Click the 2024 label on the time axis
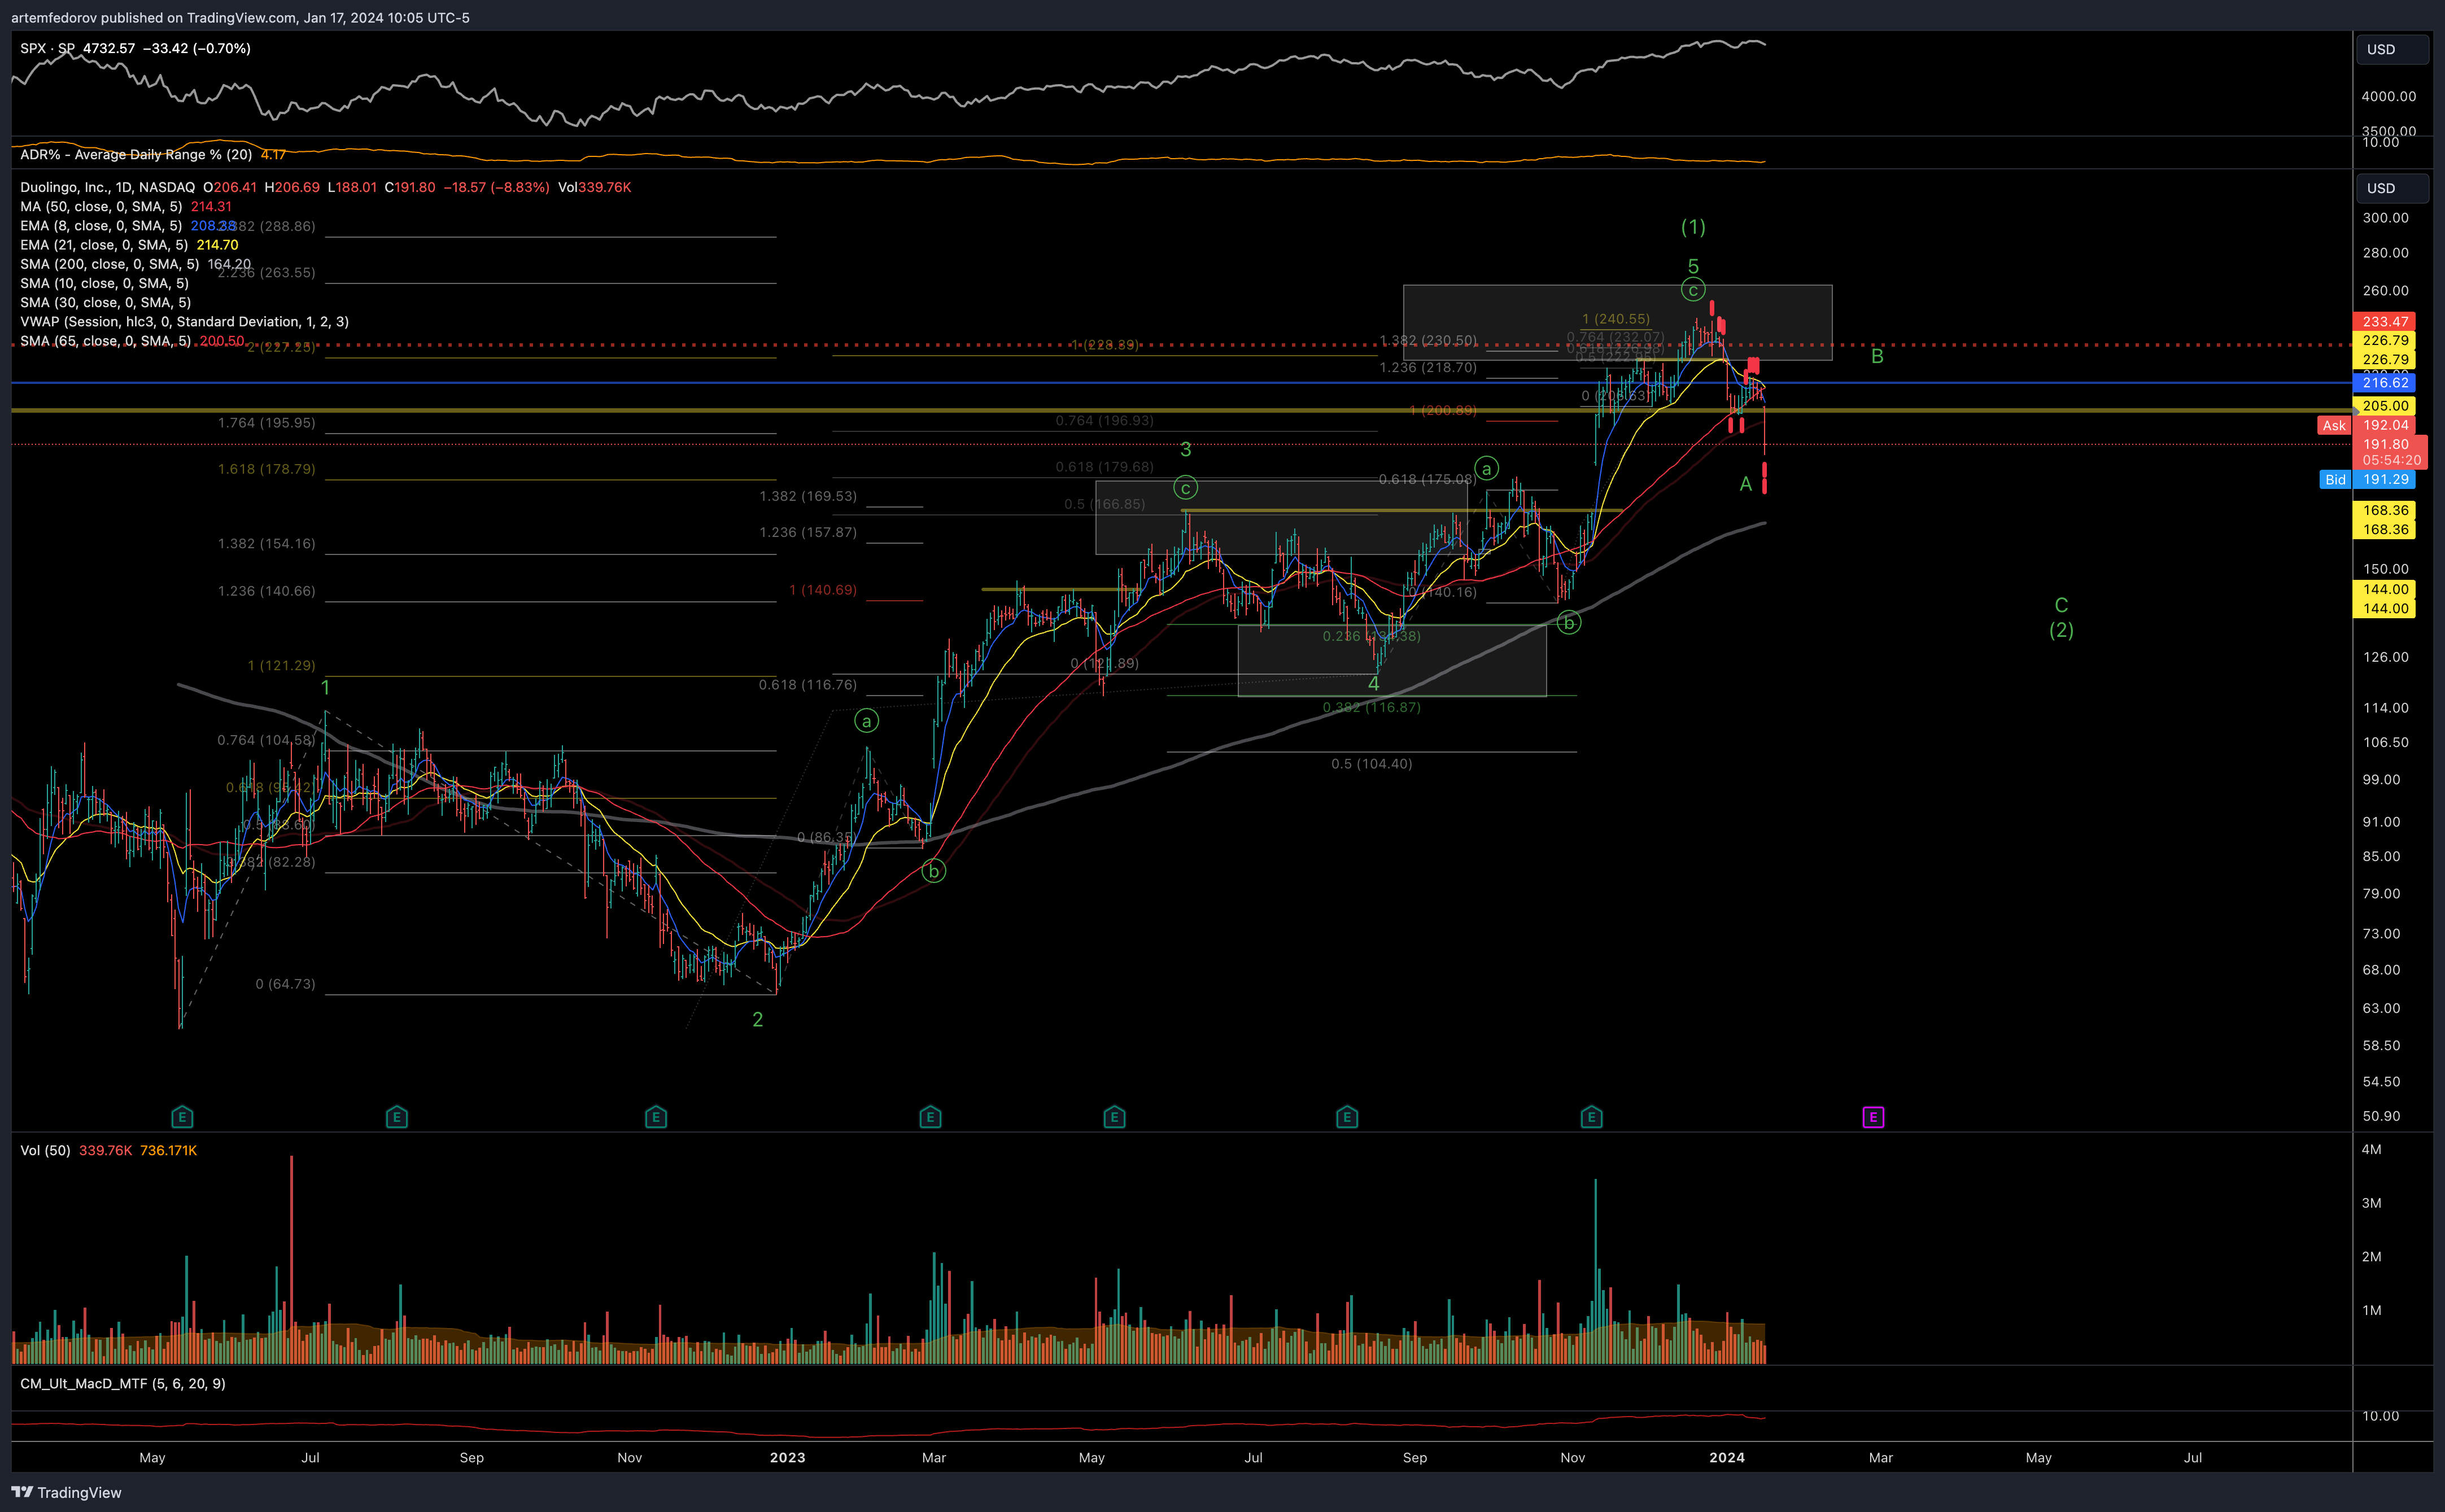2445x1512 pixels. click(x=1727, y=1457)
